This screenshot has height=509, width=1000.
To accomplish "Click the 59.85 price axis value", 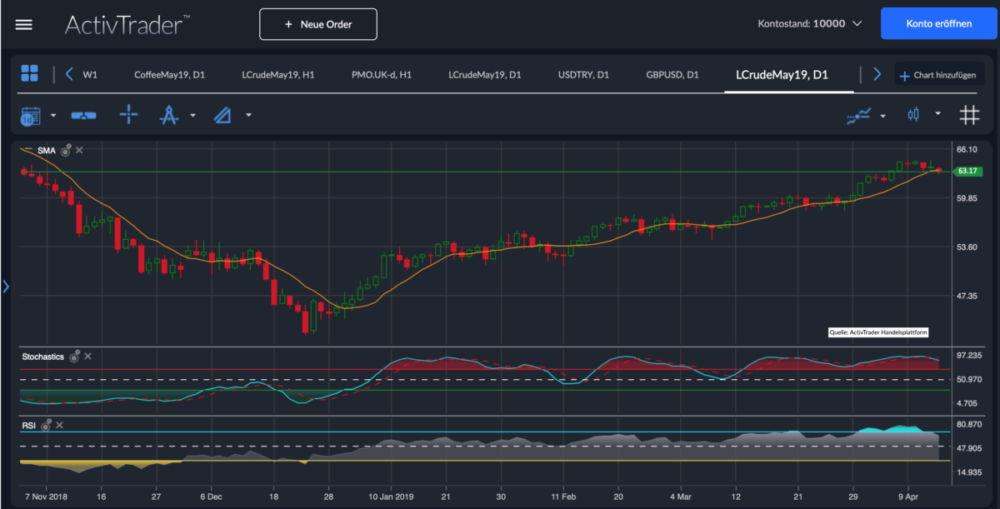I will 967,198.
